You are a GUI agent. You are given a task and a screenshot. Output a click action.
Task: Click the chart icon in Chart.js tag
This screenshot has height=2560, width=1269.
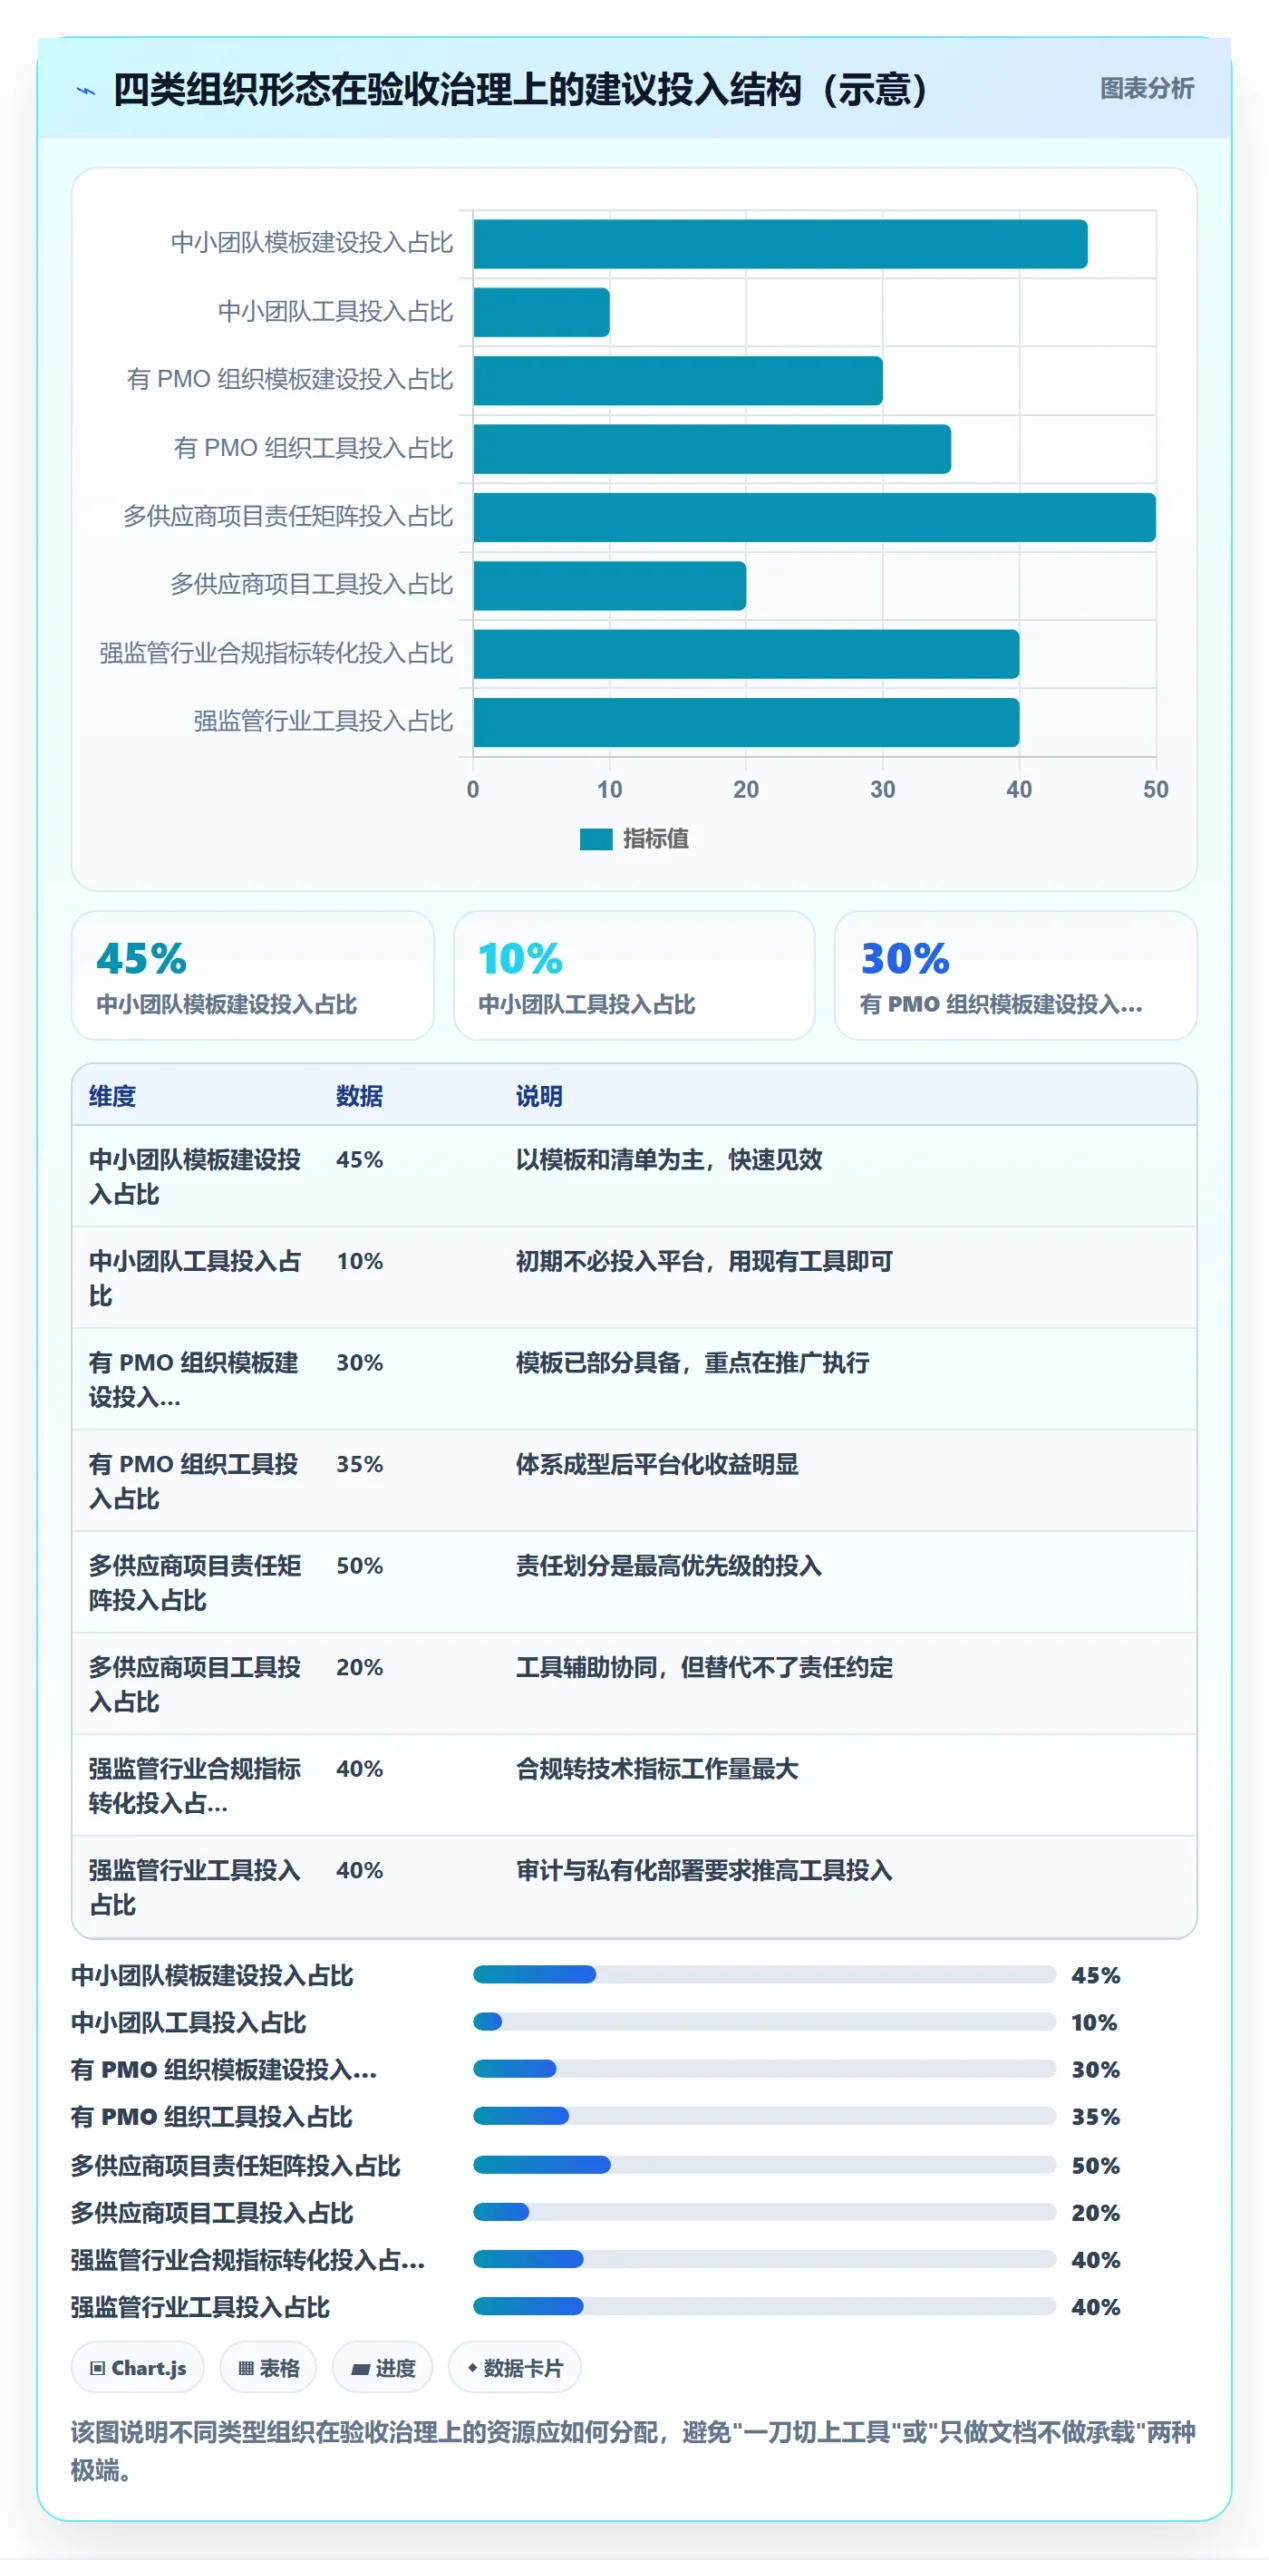[x=97, y=2368]
